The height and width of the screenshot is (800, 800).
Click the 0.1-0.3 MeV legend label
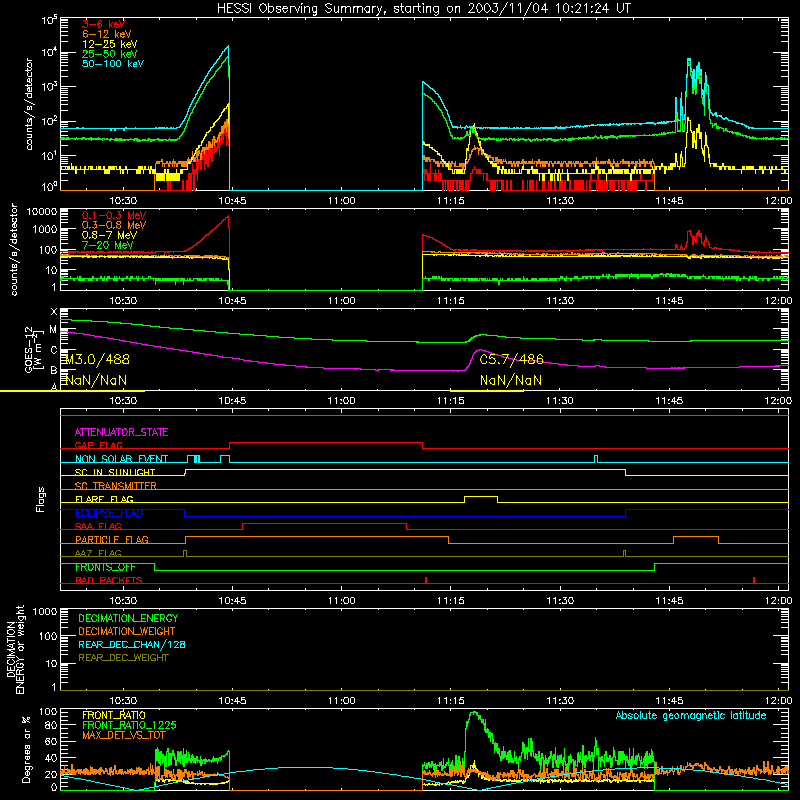pos(114,215)
